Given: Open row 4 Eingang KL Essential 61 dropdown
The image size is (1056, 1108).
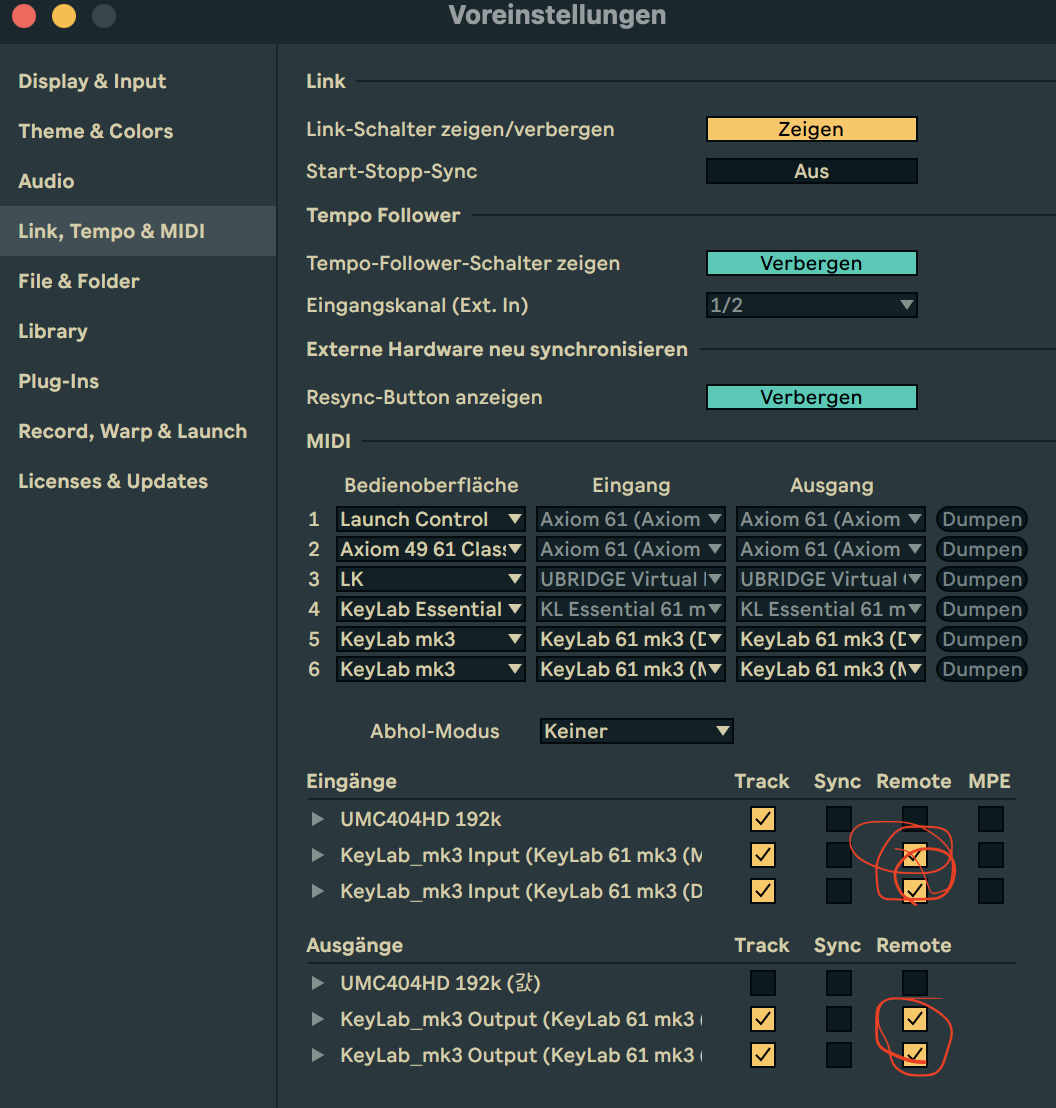Looking at the screenshot, I should point(630,609).
